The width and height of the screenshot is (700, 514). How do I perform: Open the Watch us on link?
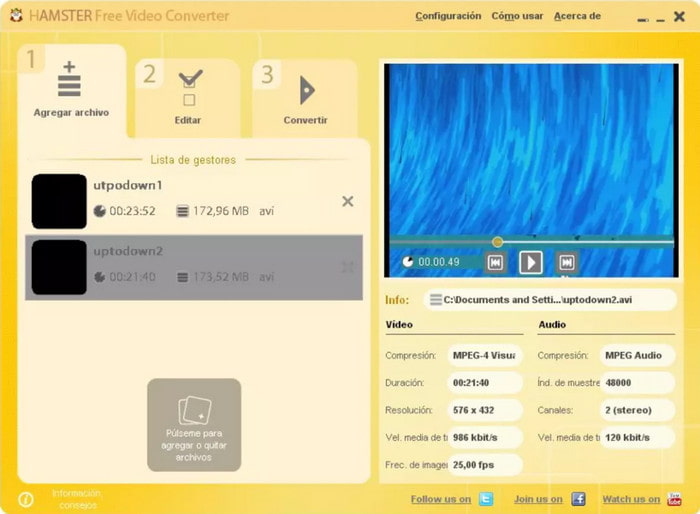tap(631, 499)
